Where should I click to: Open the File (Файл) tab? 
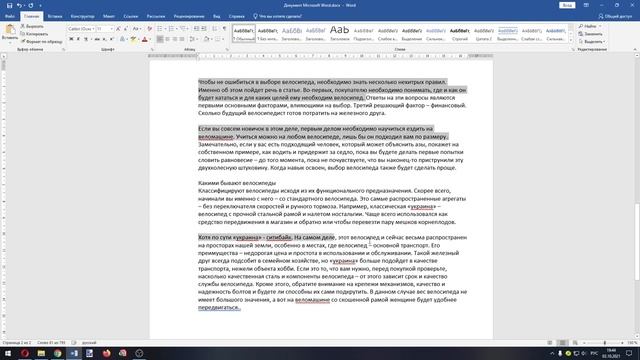10,16
